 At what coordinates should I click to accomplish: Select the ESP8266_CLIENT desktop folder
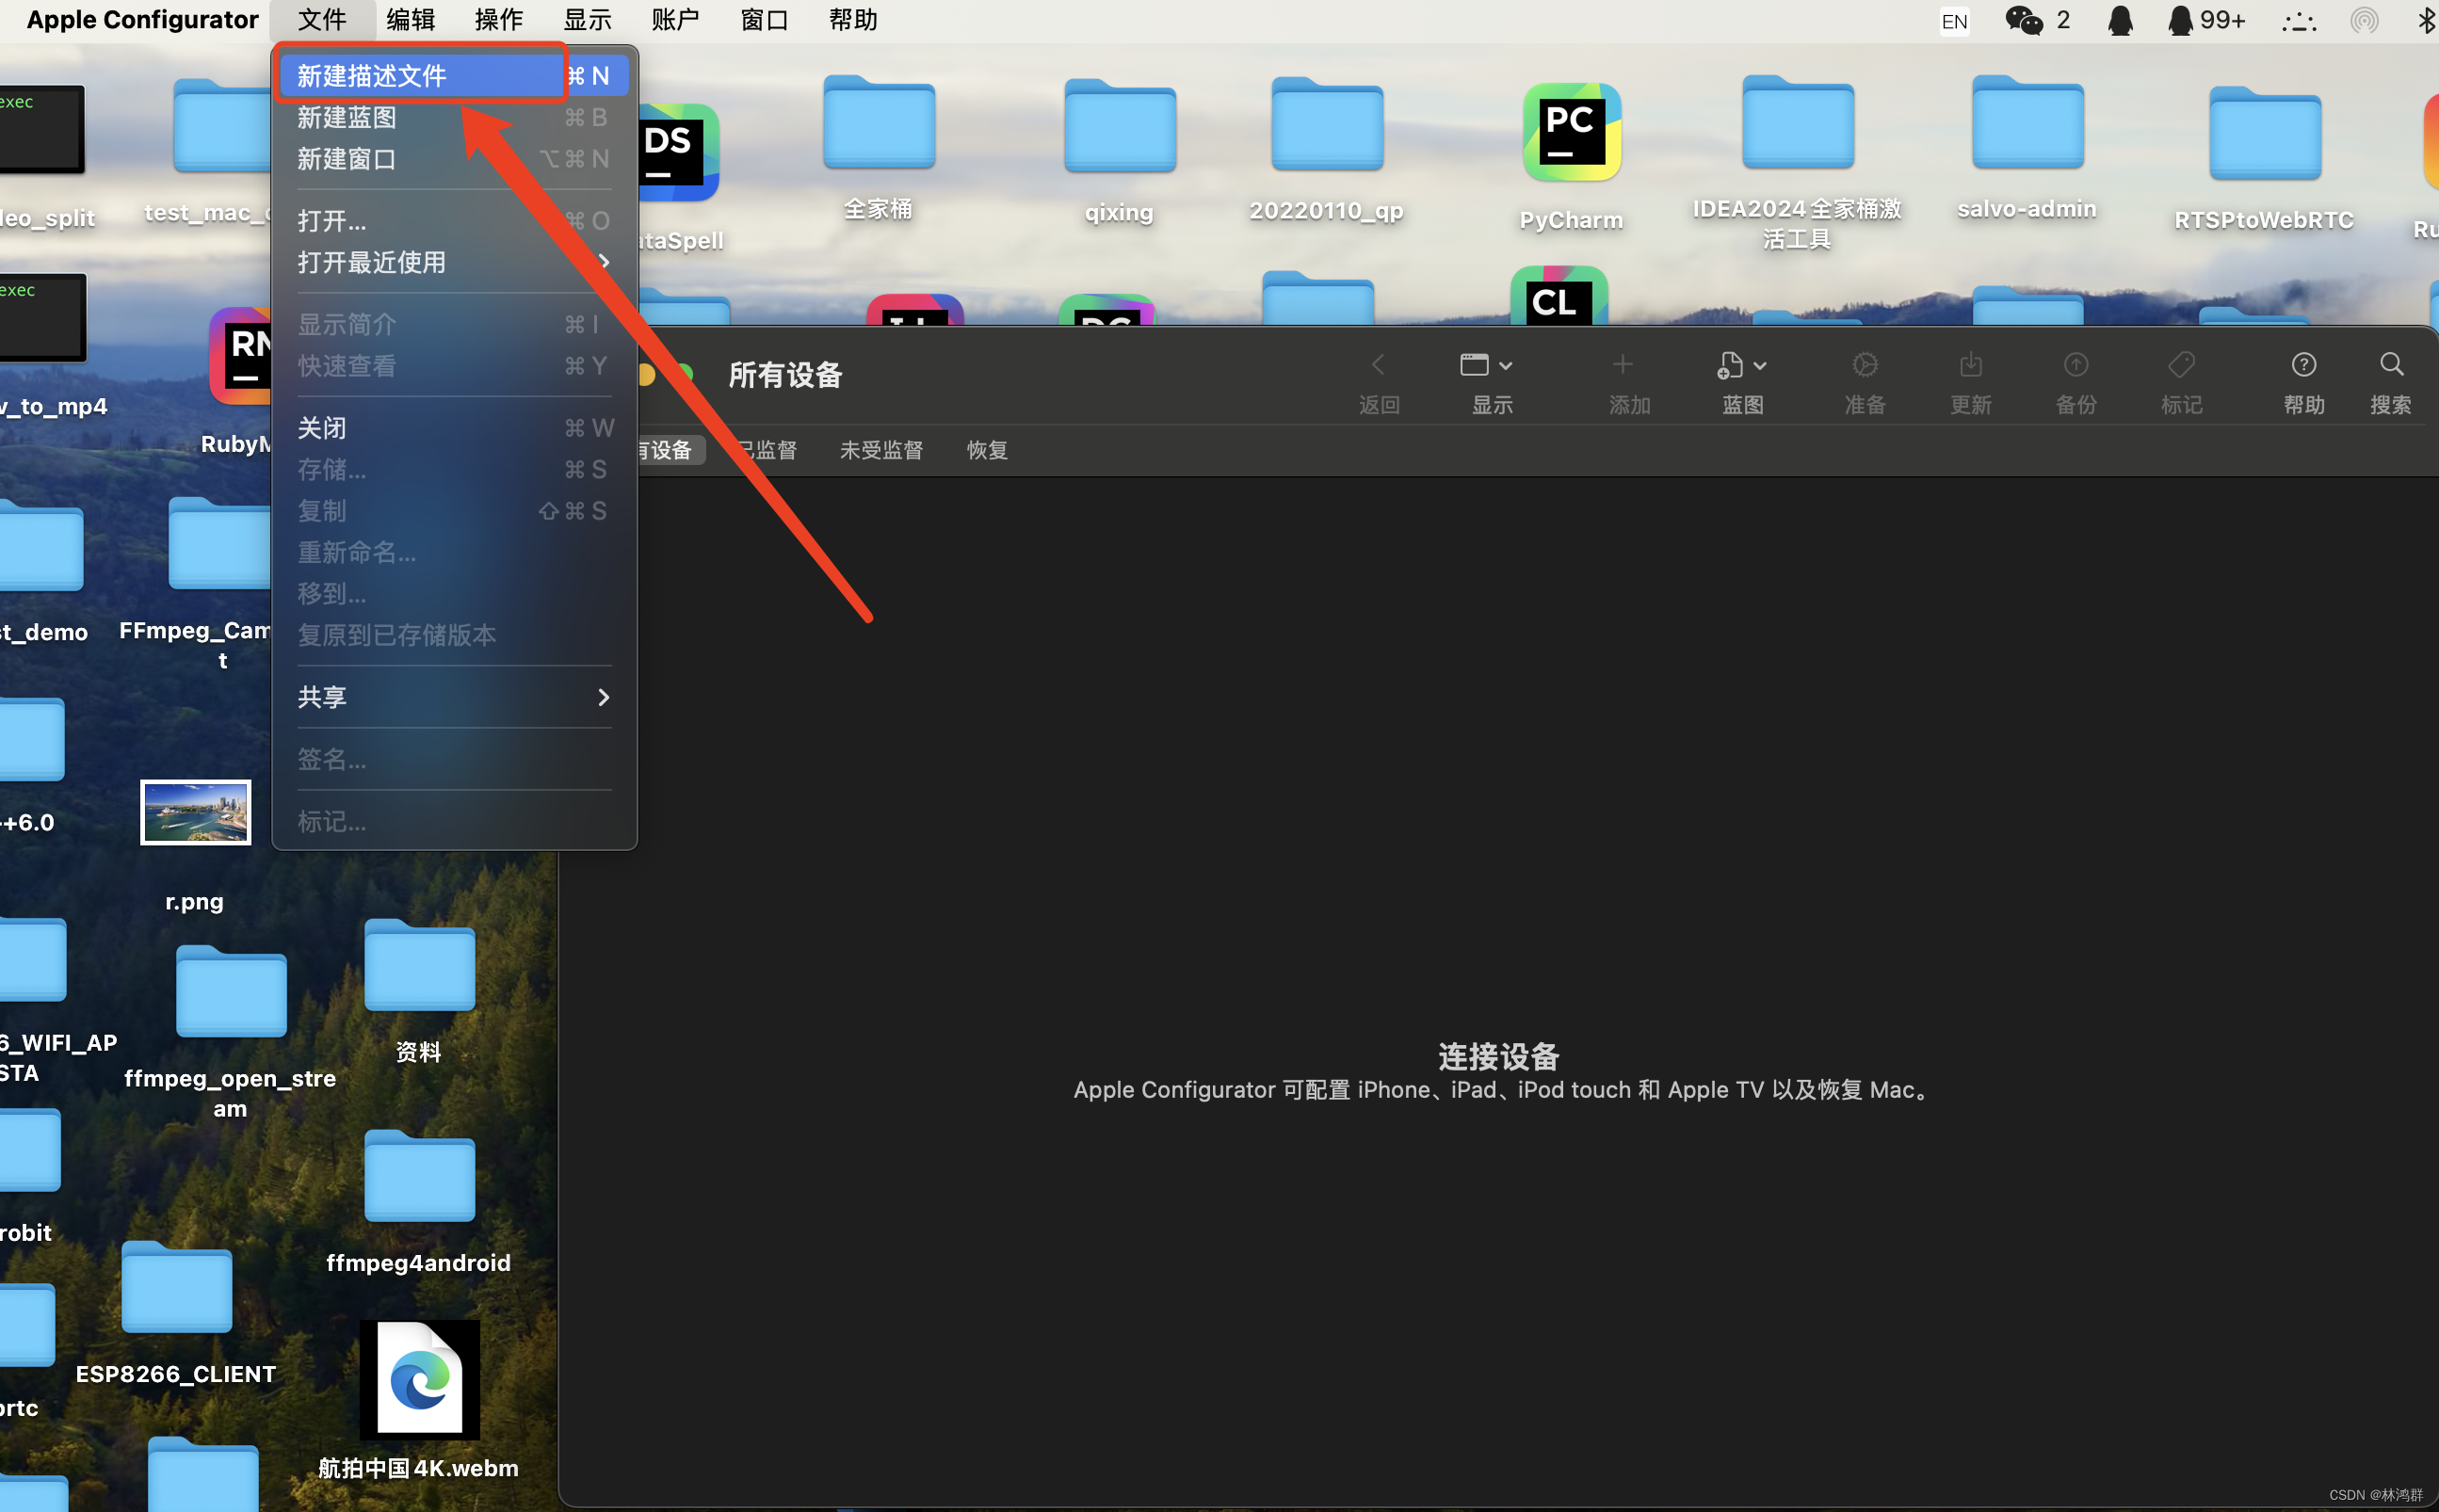(176, 1288)
